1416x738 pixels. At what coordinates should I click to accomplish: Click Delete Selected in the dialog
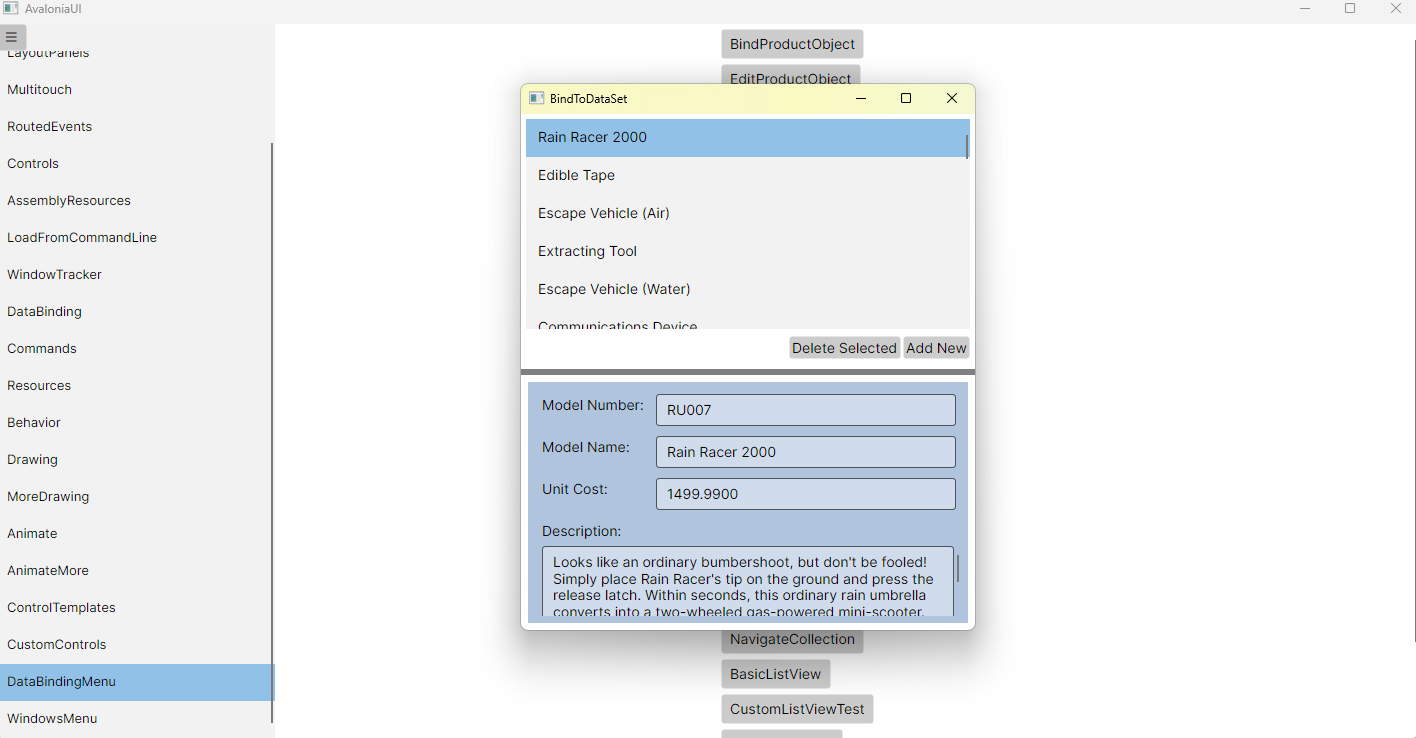[845, 348]
